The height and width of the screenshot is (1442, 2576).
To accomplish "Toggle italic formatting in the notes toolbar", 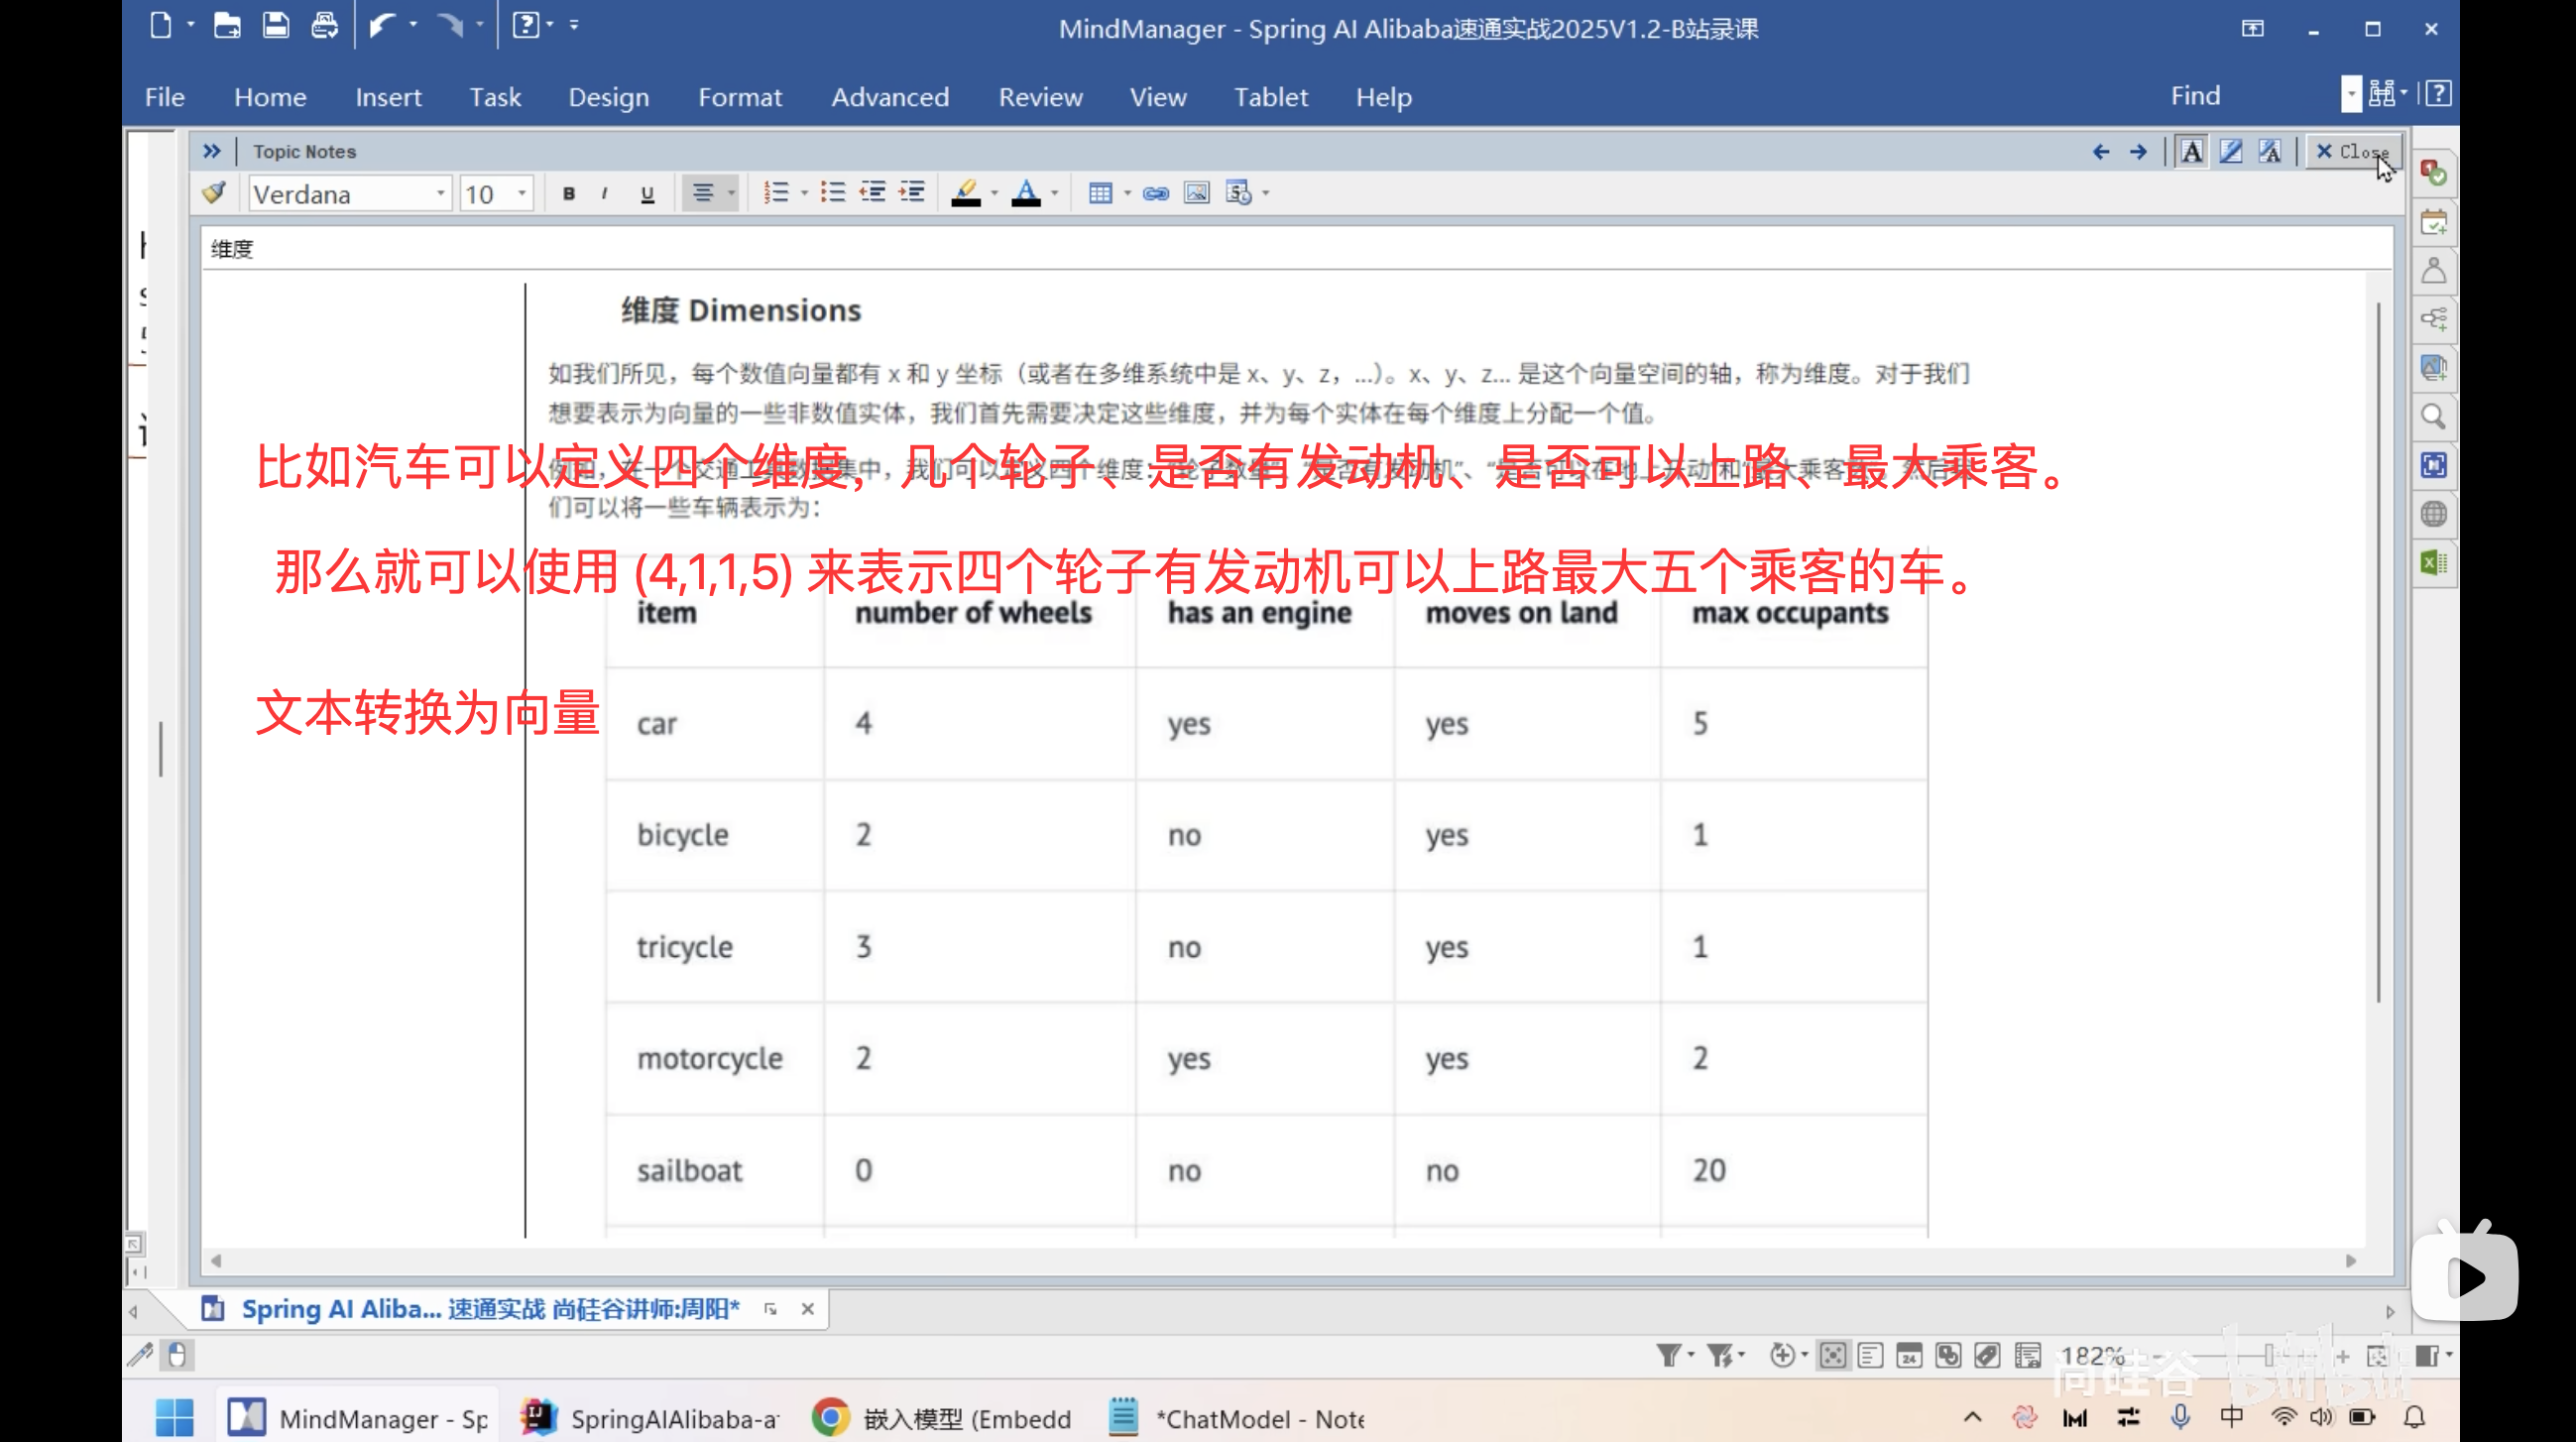I will 606,193.
